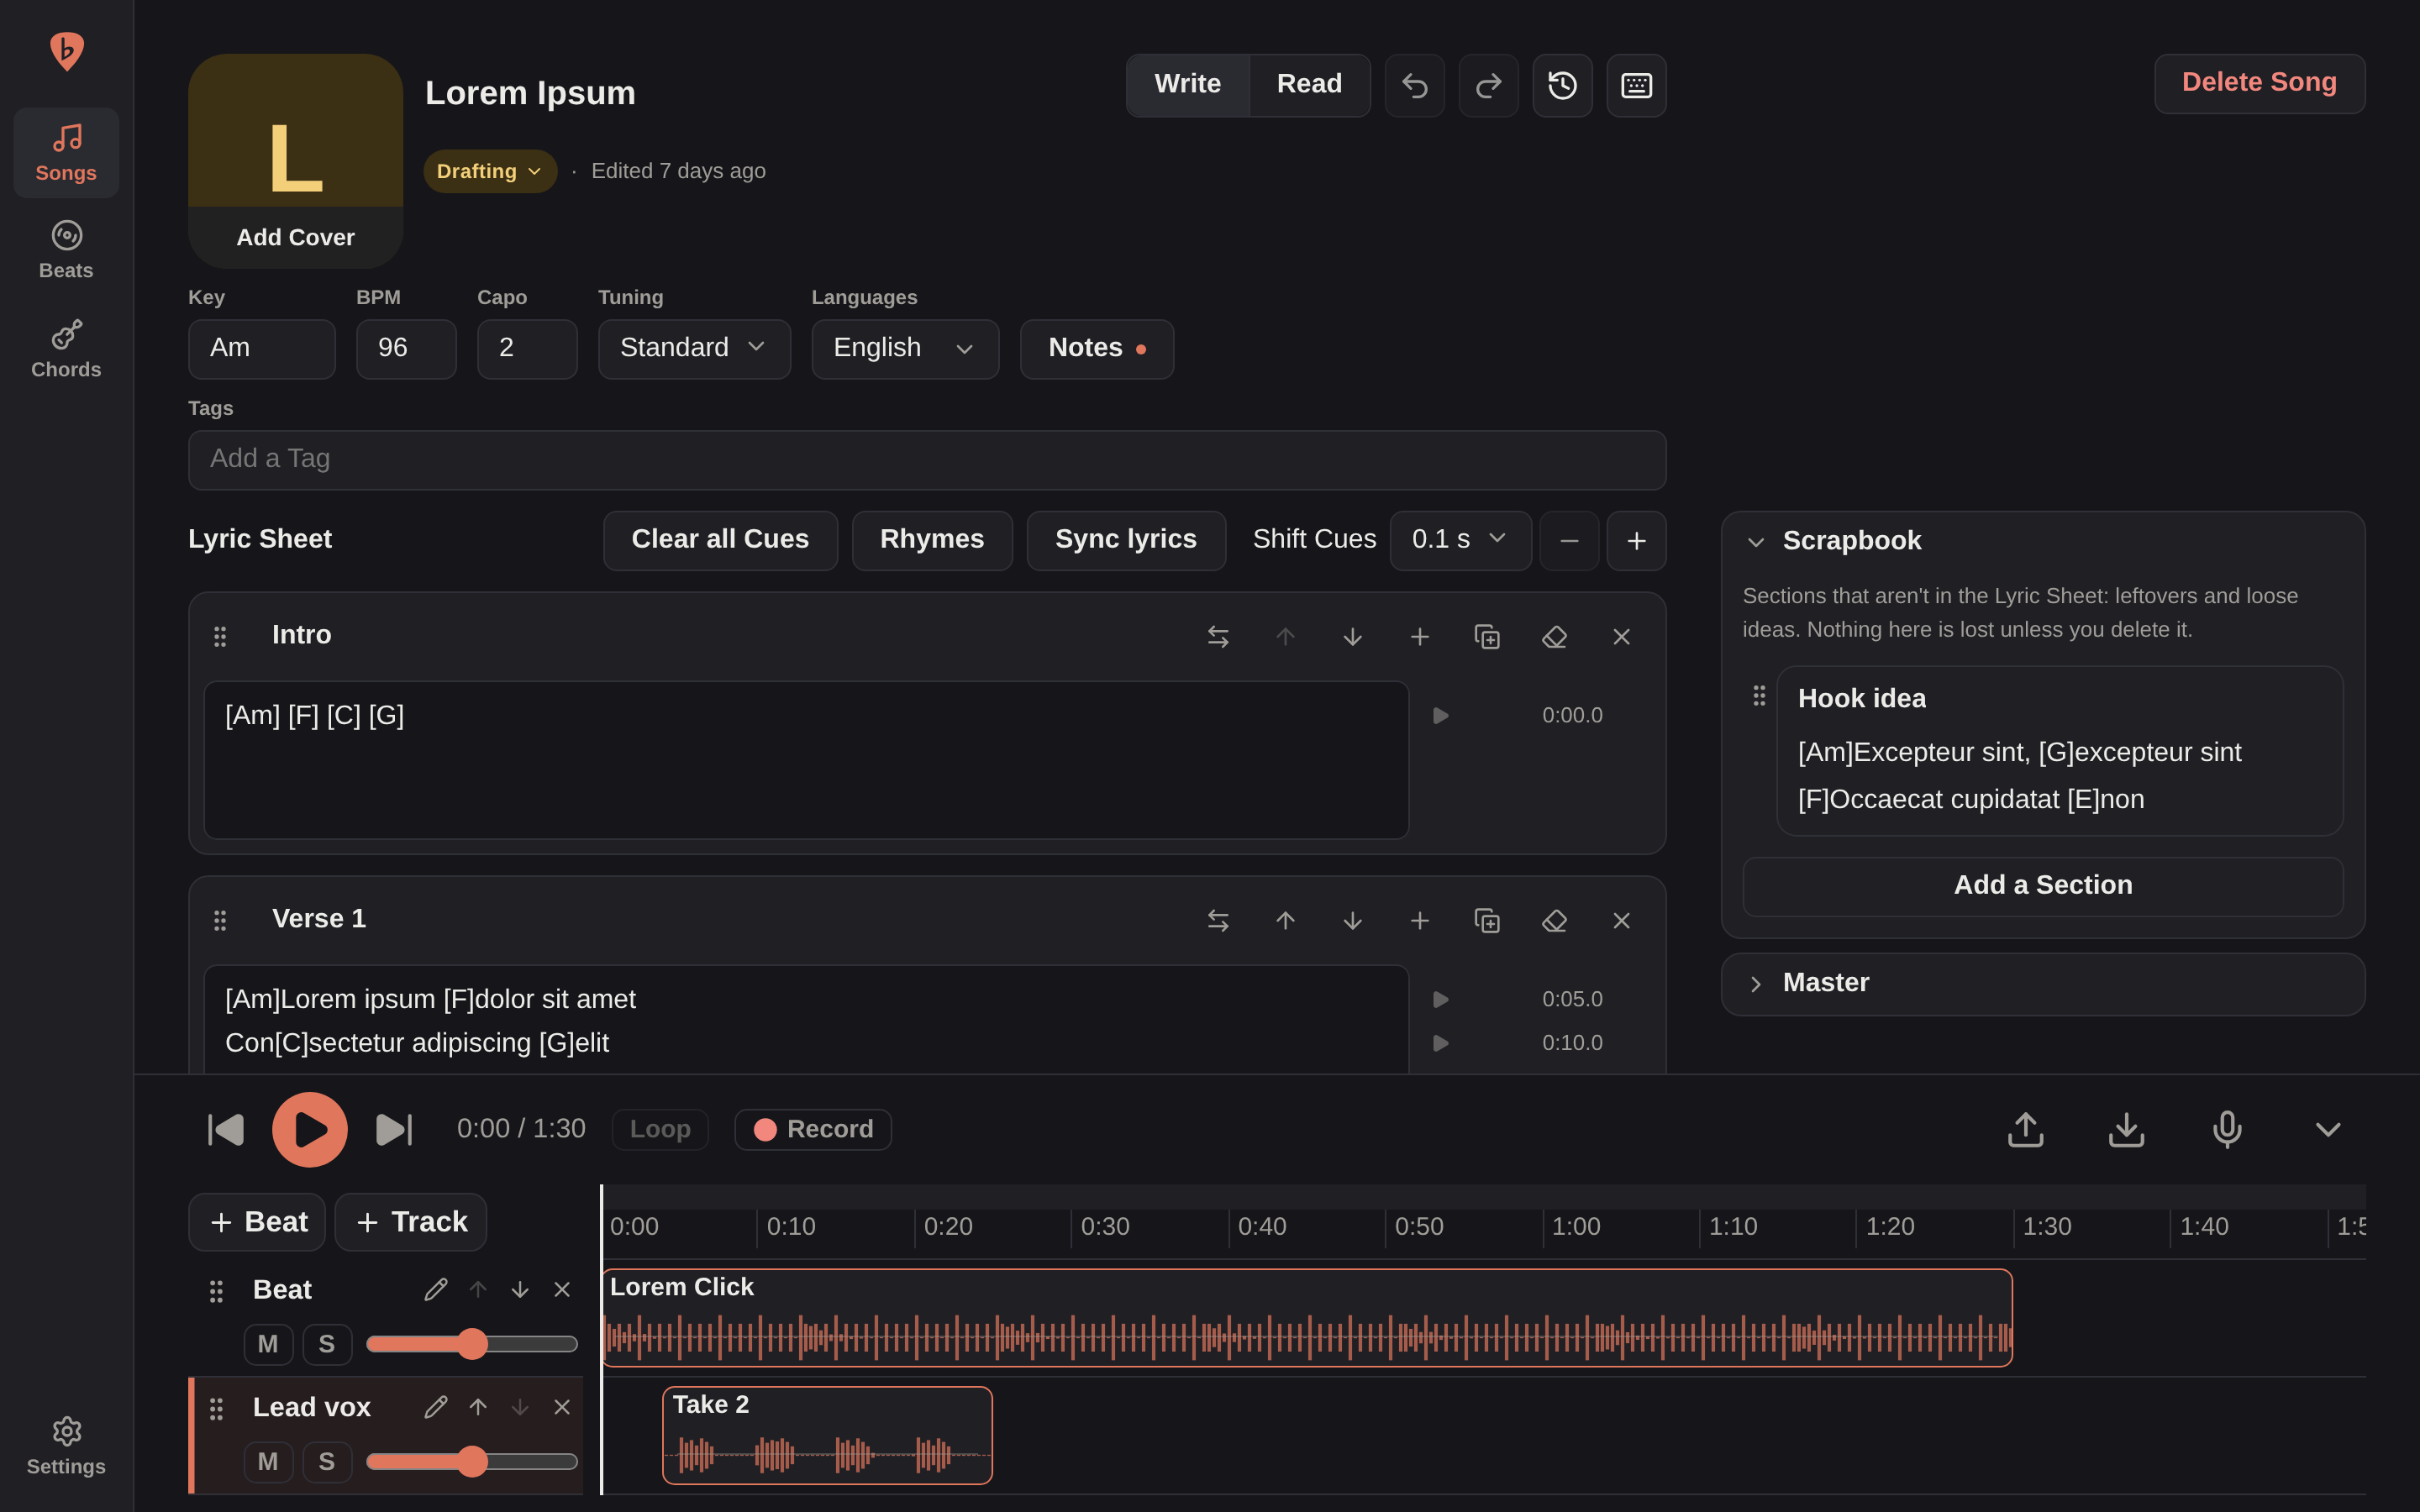
Task: Click the Rhymes button
Action: pos(932,540)
